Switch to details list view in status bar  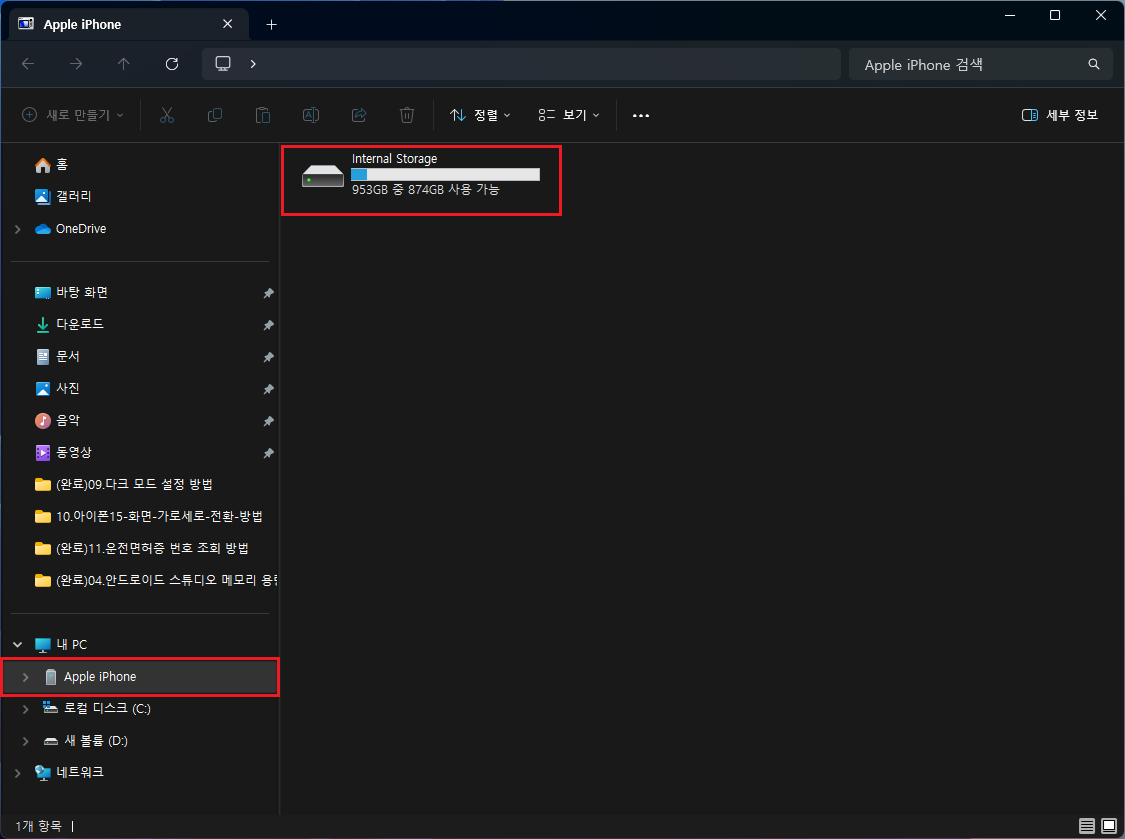[x=1086, y=826]
